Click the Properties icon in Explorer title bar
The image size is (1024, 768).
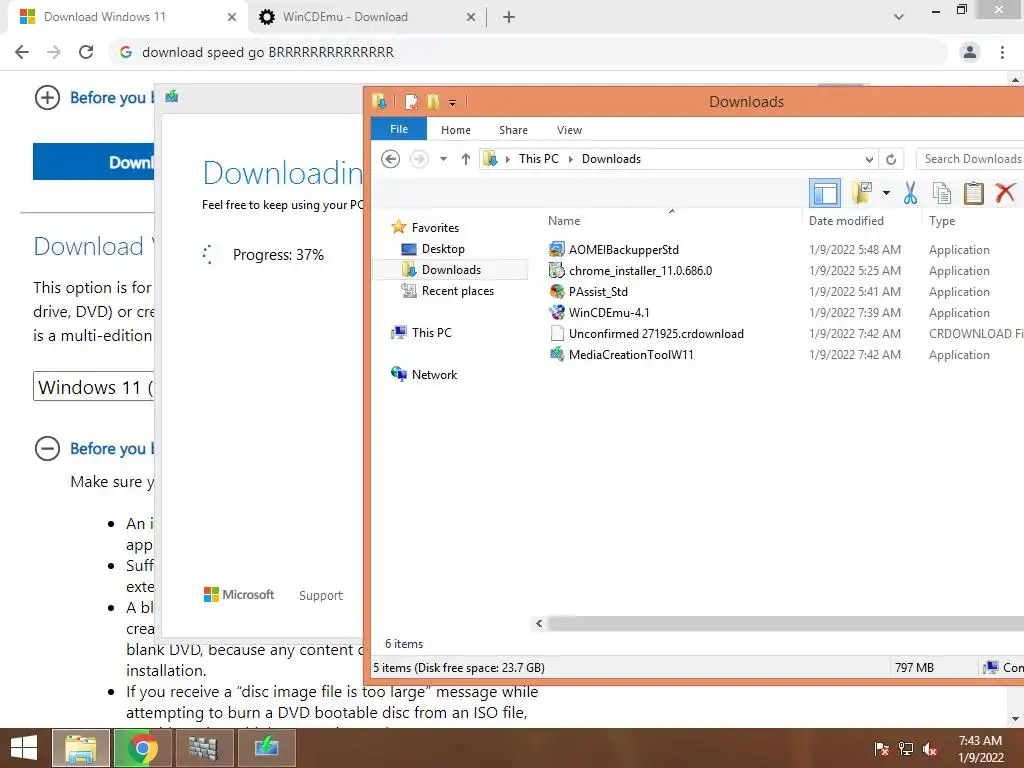tap(411, 102)
